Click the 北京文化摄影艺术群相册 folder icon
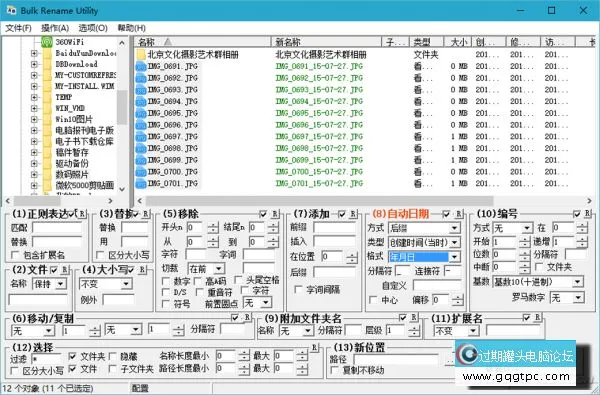The image size is (600, 395). (x=141, y=54)
